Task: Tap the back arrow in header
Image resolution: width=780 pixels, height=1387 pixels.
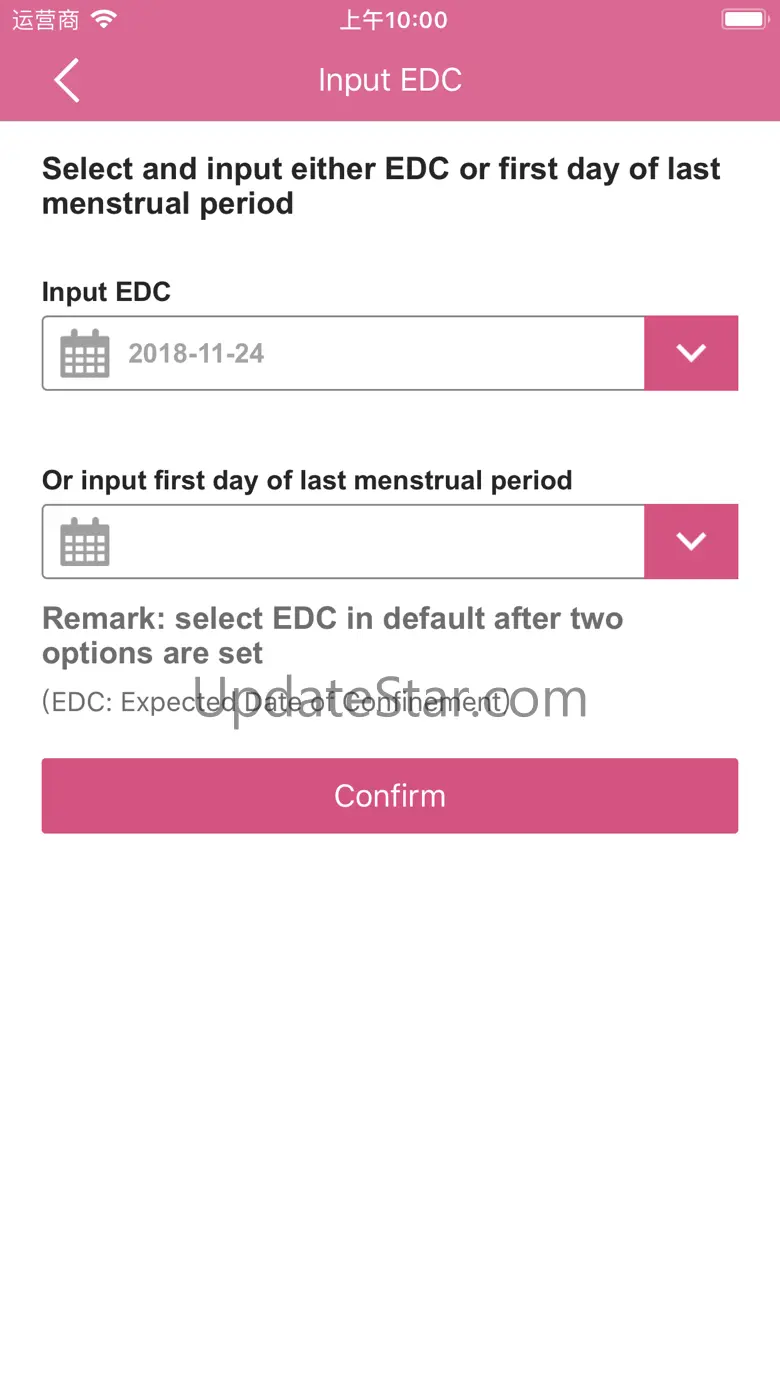Action: (x=67, y=80)
